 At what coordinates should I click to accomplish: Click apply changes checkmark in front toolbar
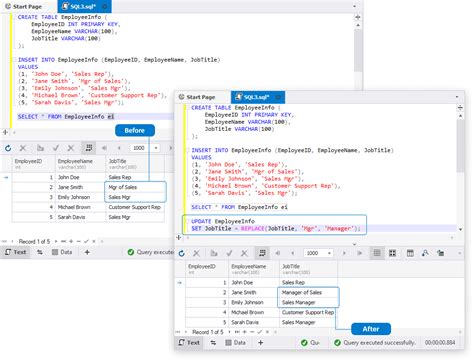[229, 253]
